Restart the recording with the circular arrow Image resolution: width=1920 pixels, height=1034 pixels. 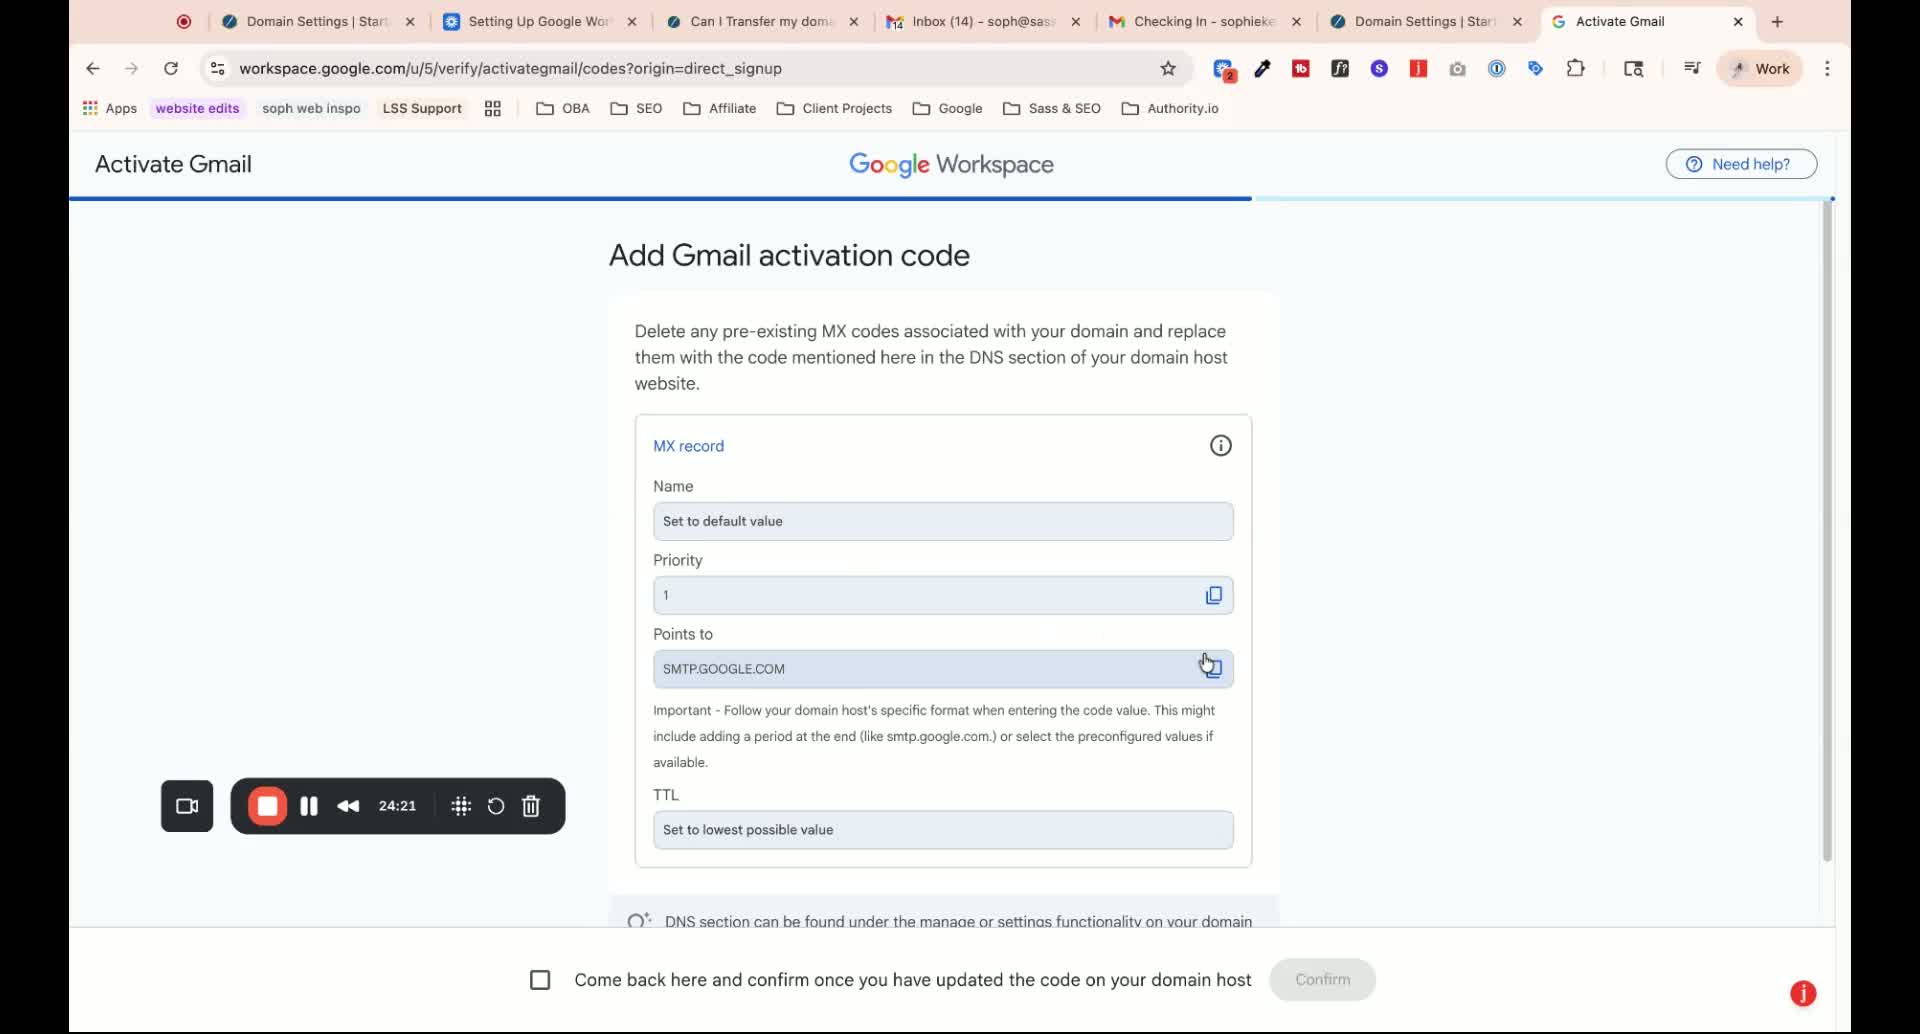(x=496, y=806)
